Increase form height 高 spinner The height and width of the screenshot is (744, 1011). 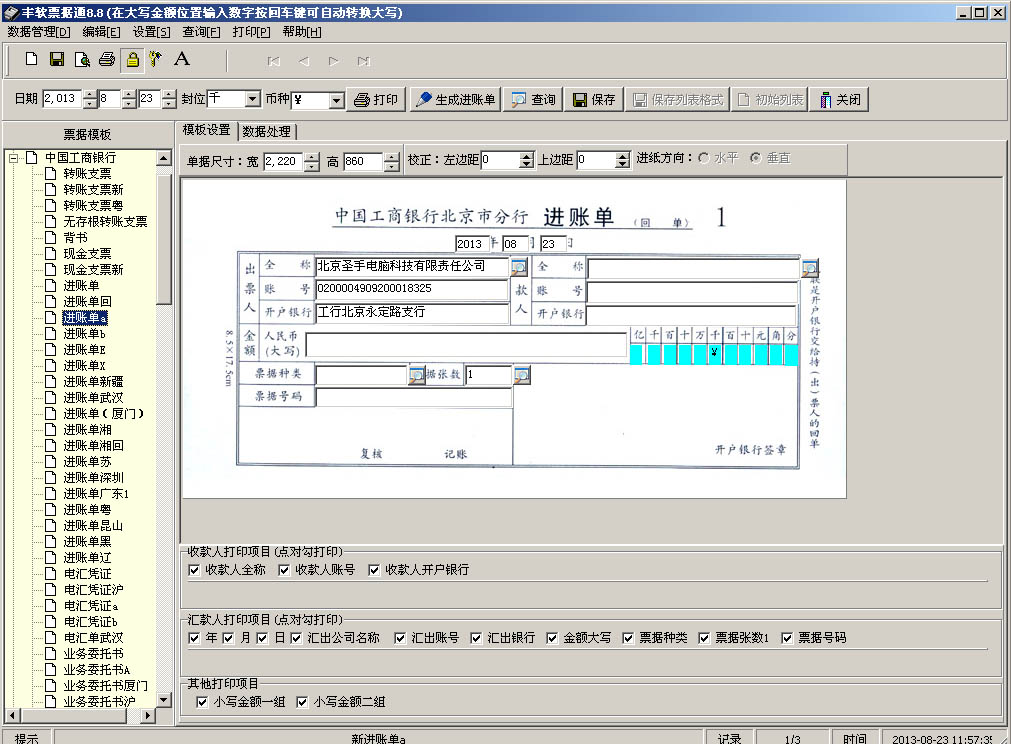tap(391, 157)
